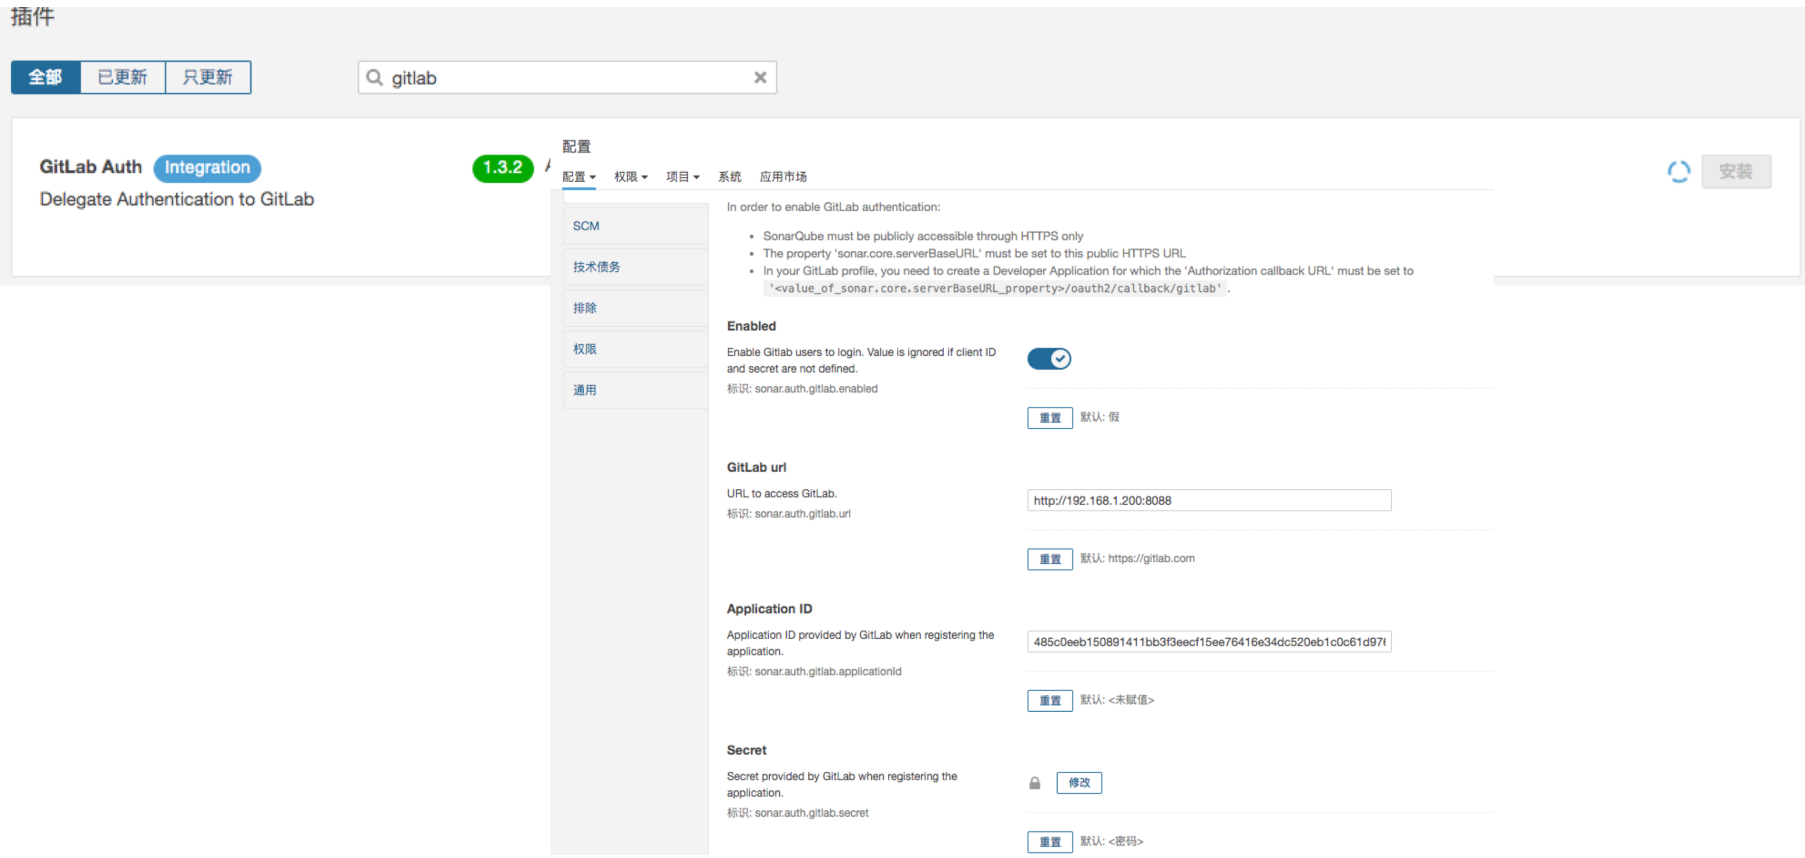Screen dimensions: 1805x858
Task: Open the 权限 dropdown menu
Action: point(631,177)
